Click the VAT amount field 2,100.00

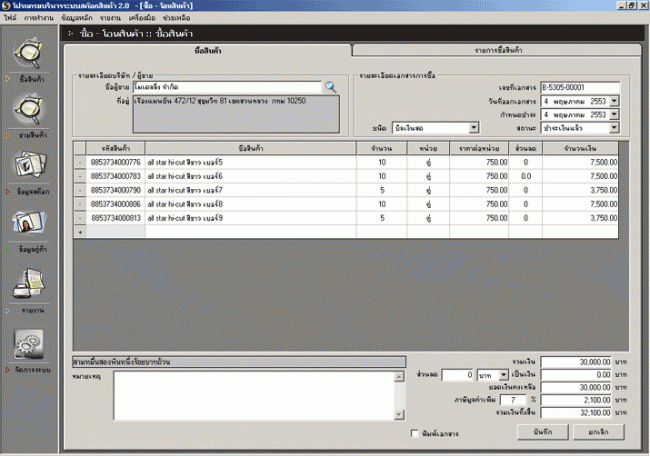pos(576,400)
